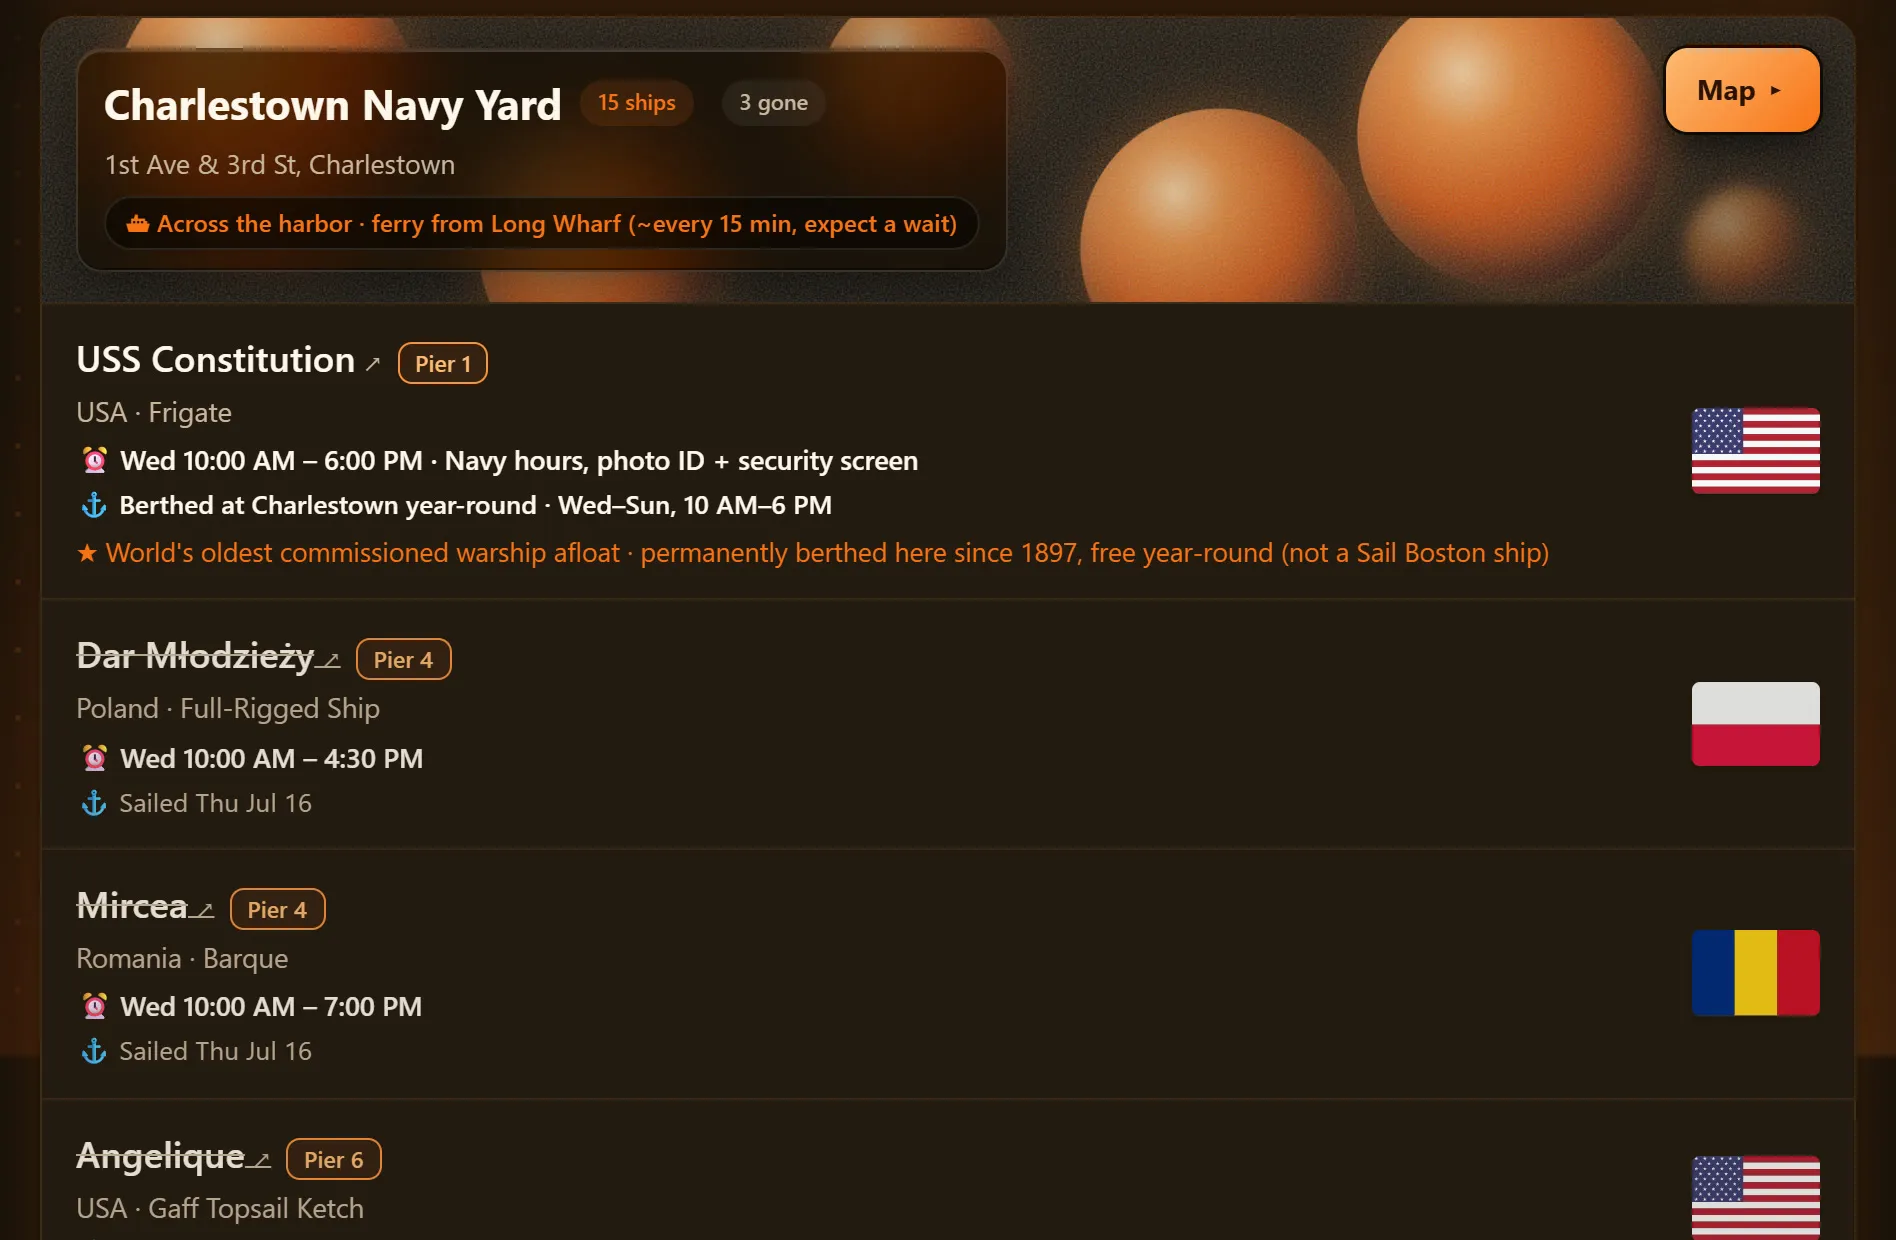
Task: Select the Pier 4 badge next to Mircea
Action: pos(277,909)
